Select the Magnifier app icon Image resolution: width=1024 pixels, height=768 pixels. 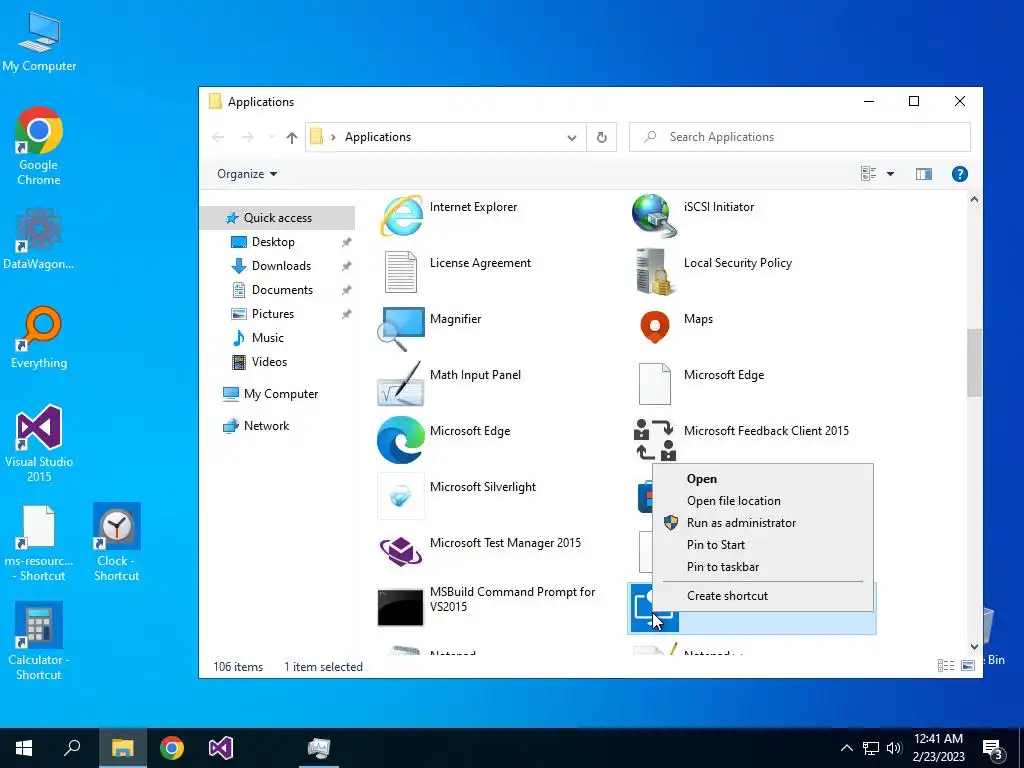[400, 328]
